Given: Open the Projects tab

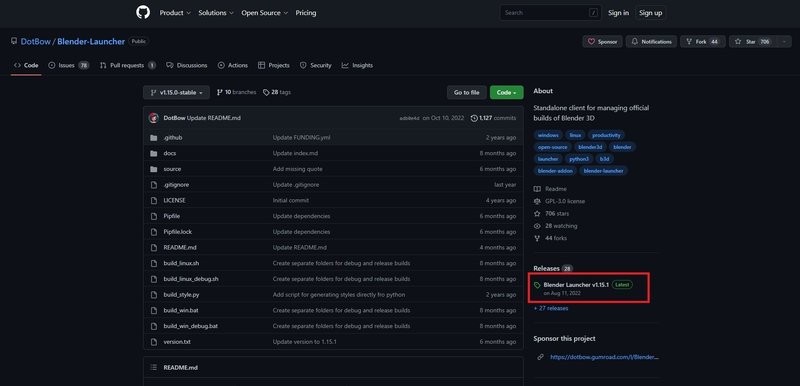Looking at the screenshot, I should click(x=273, y=65).
